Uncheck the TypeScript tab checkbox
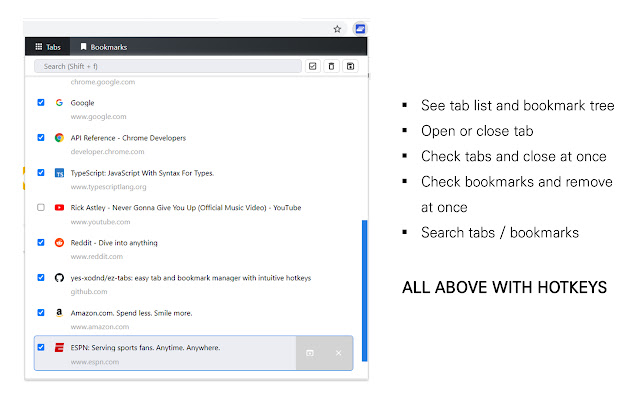 tap(41, 173)
